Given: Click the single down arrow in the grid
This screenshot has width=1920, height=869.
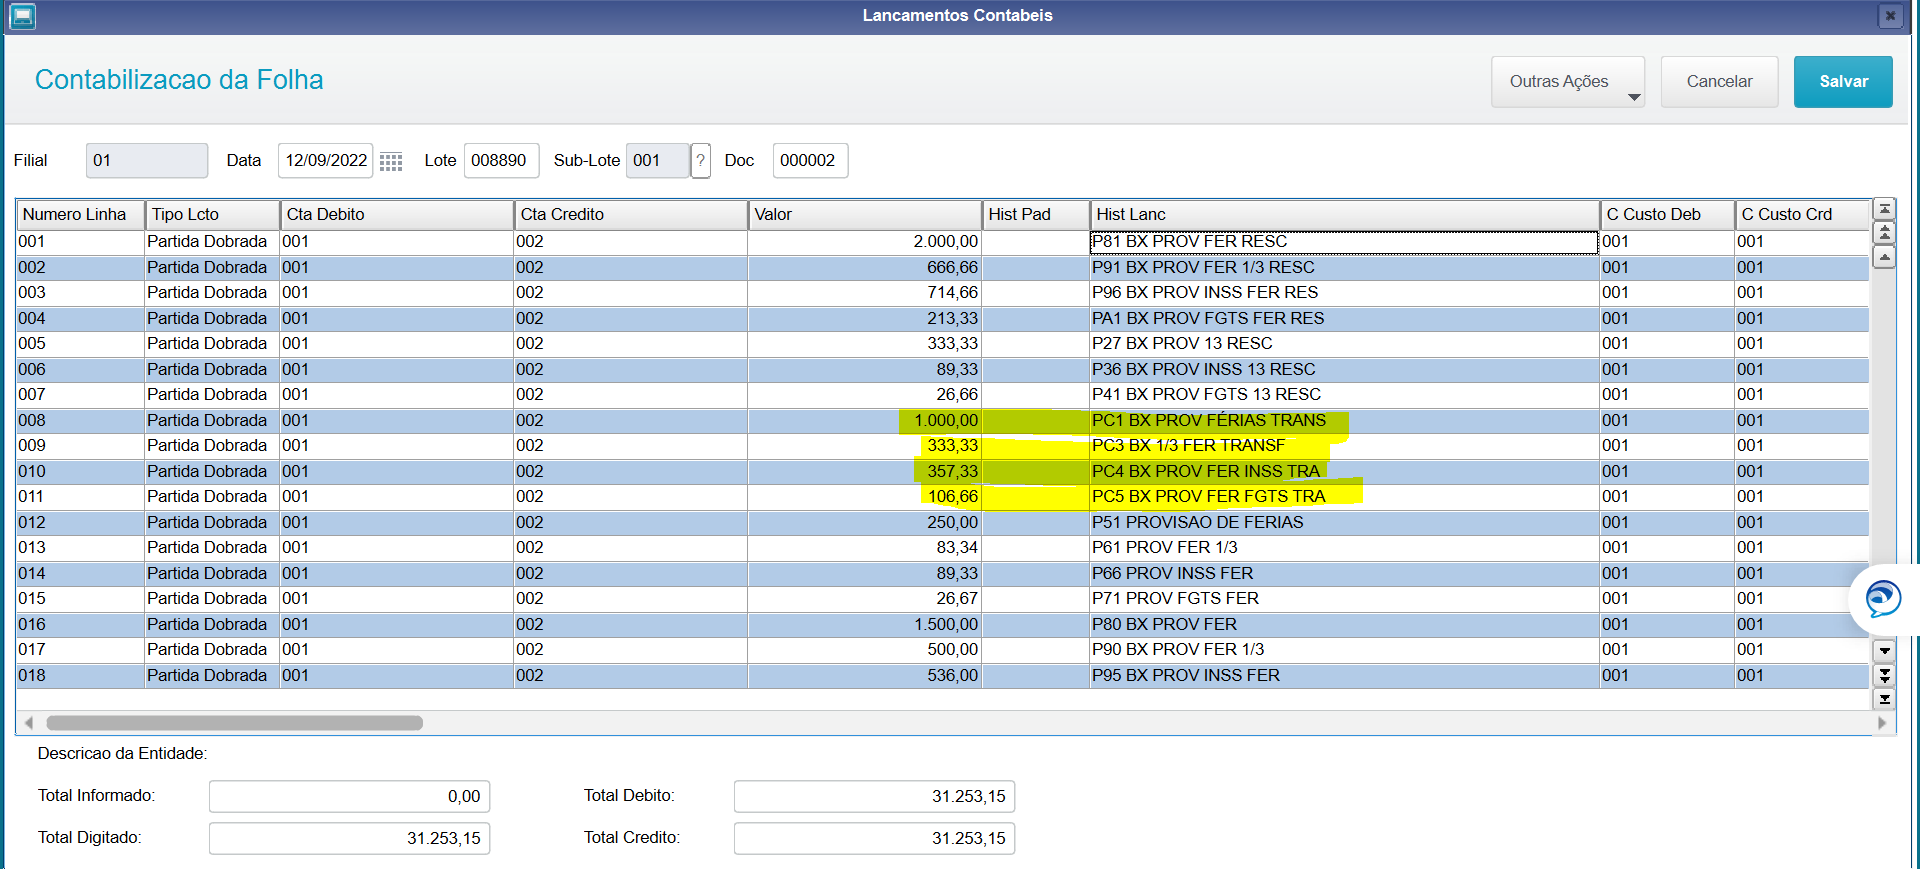Looking at the screenshot, I should point(1884,651).
